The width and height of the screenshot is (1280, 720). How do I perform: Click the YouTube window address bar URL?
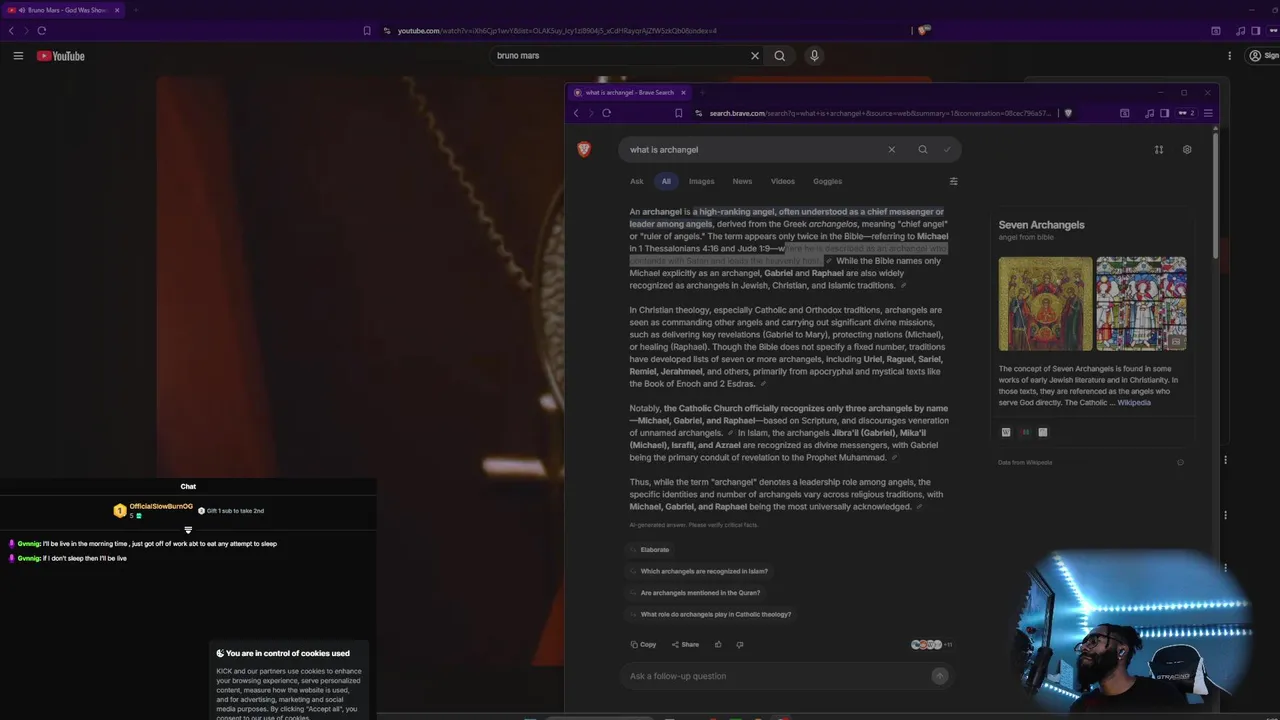pos(557,31)
